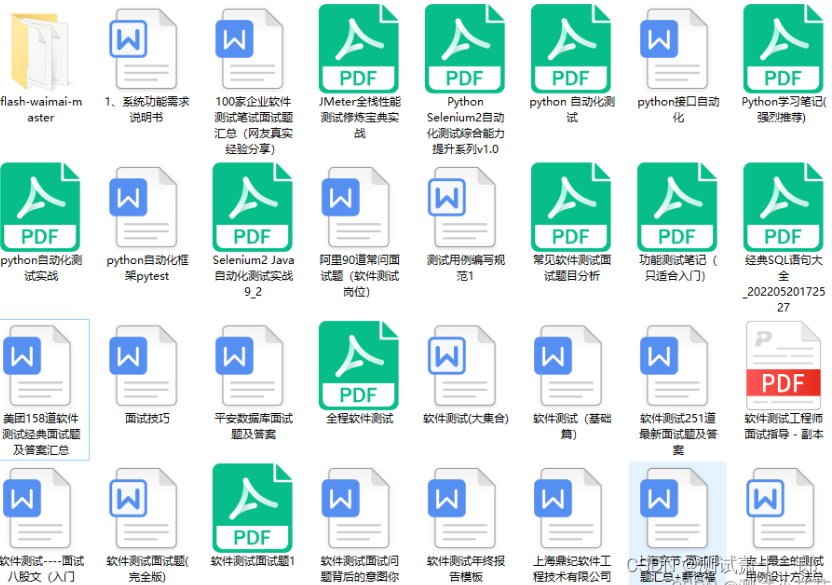The height and width of the screenshot is (585, 832).
Task: Select the python自动化测试实战 PDF icon
Action: pos(40,207)
